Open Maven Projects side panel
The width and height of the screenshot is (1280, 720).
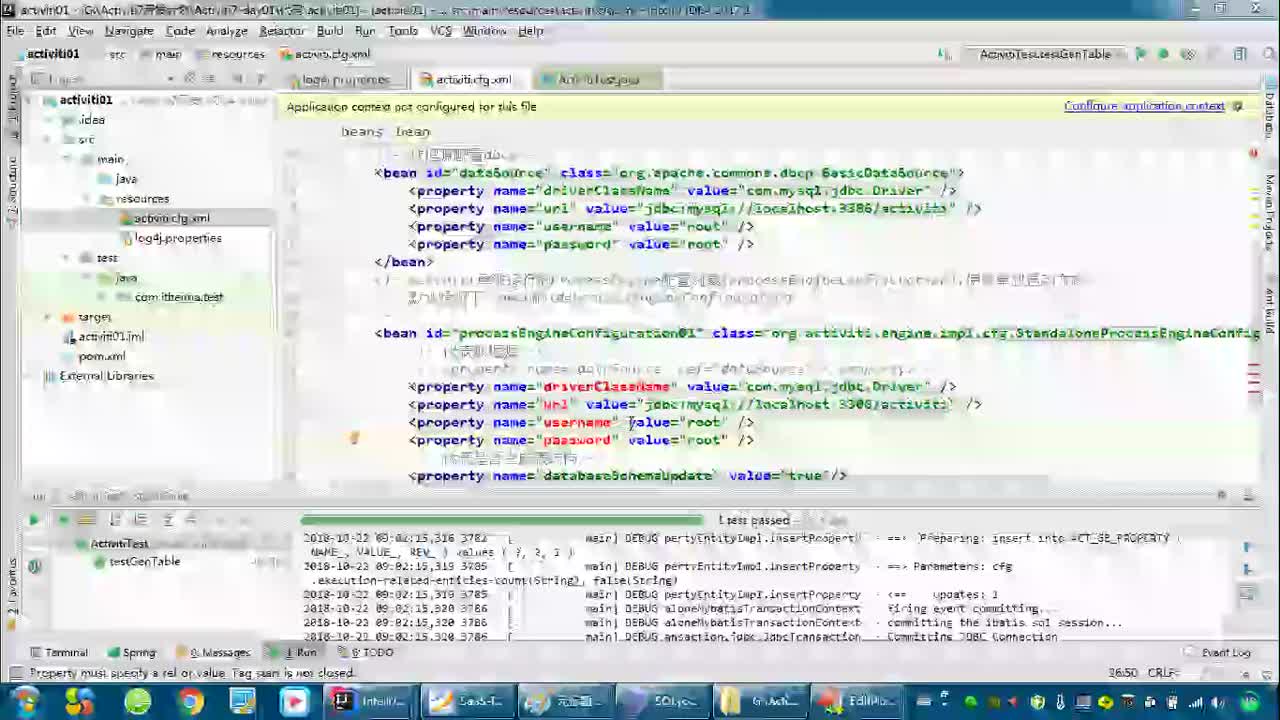tap(1270, 213)
